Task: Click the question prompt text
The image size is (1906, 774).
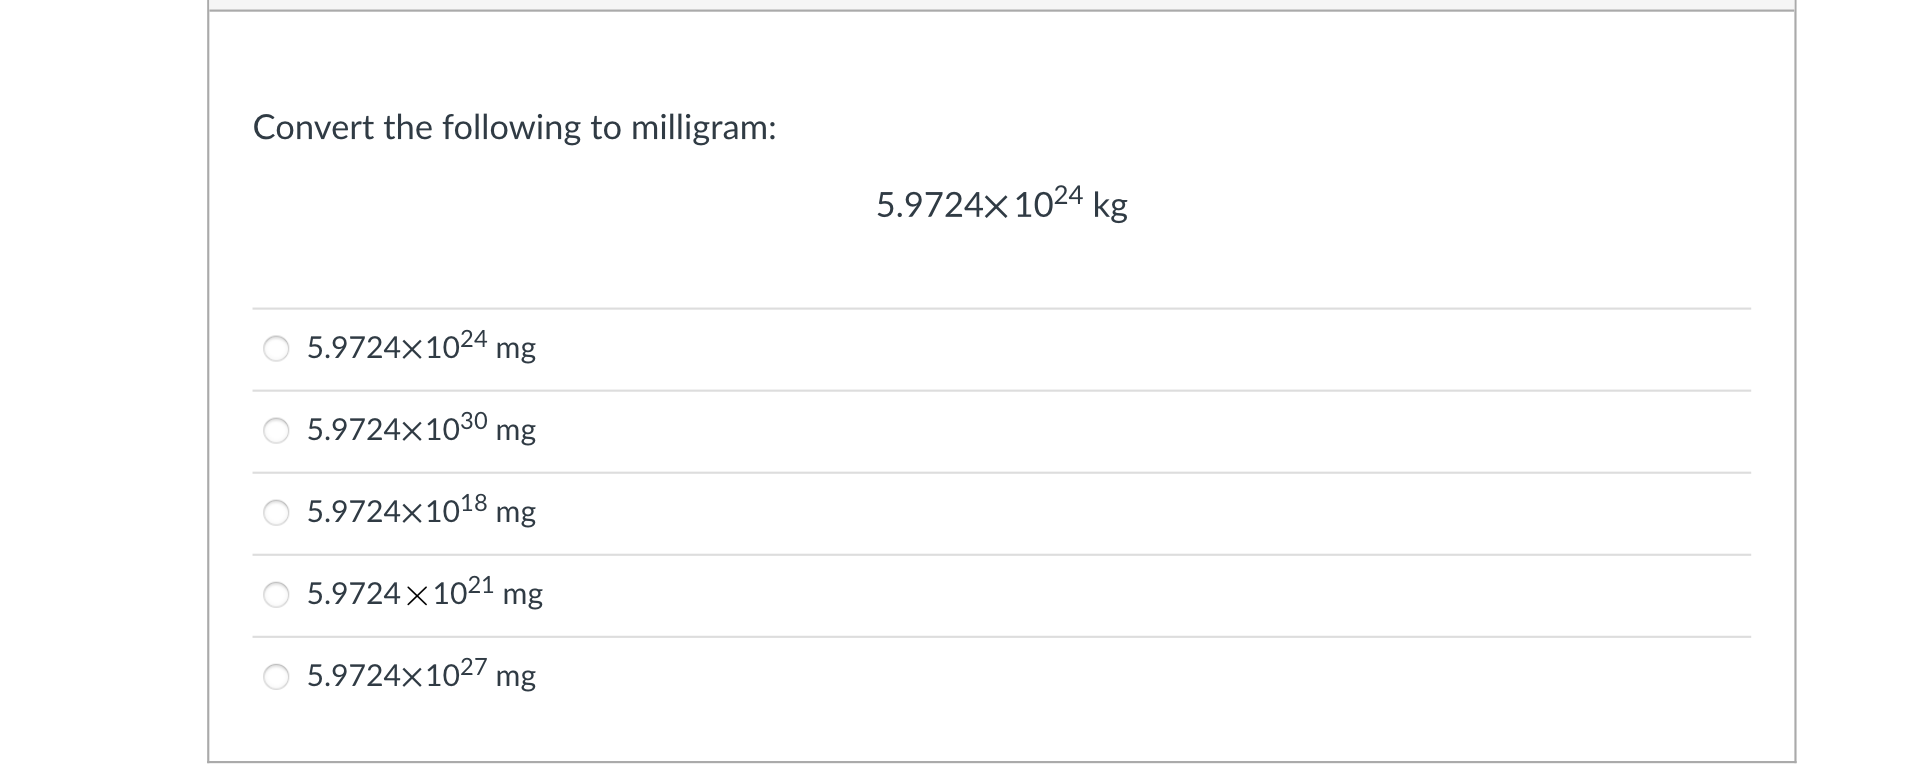Action: [514, 127]
